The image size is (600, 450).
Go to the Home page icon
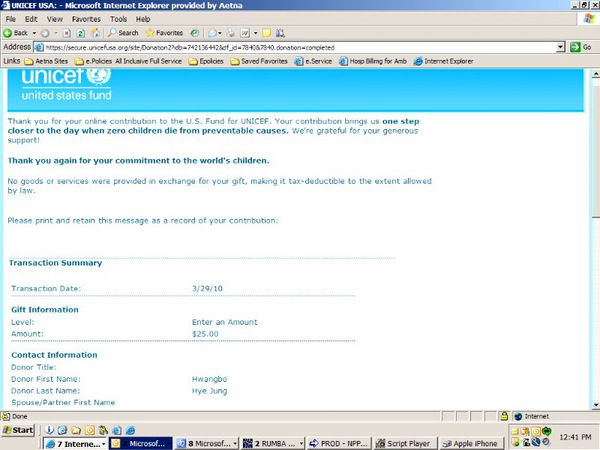click(95, 33)
